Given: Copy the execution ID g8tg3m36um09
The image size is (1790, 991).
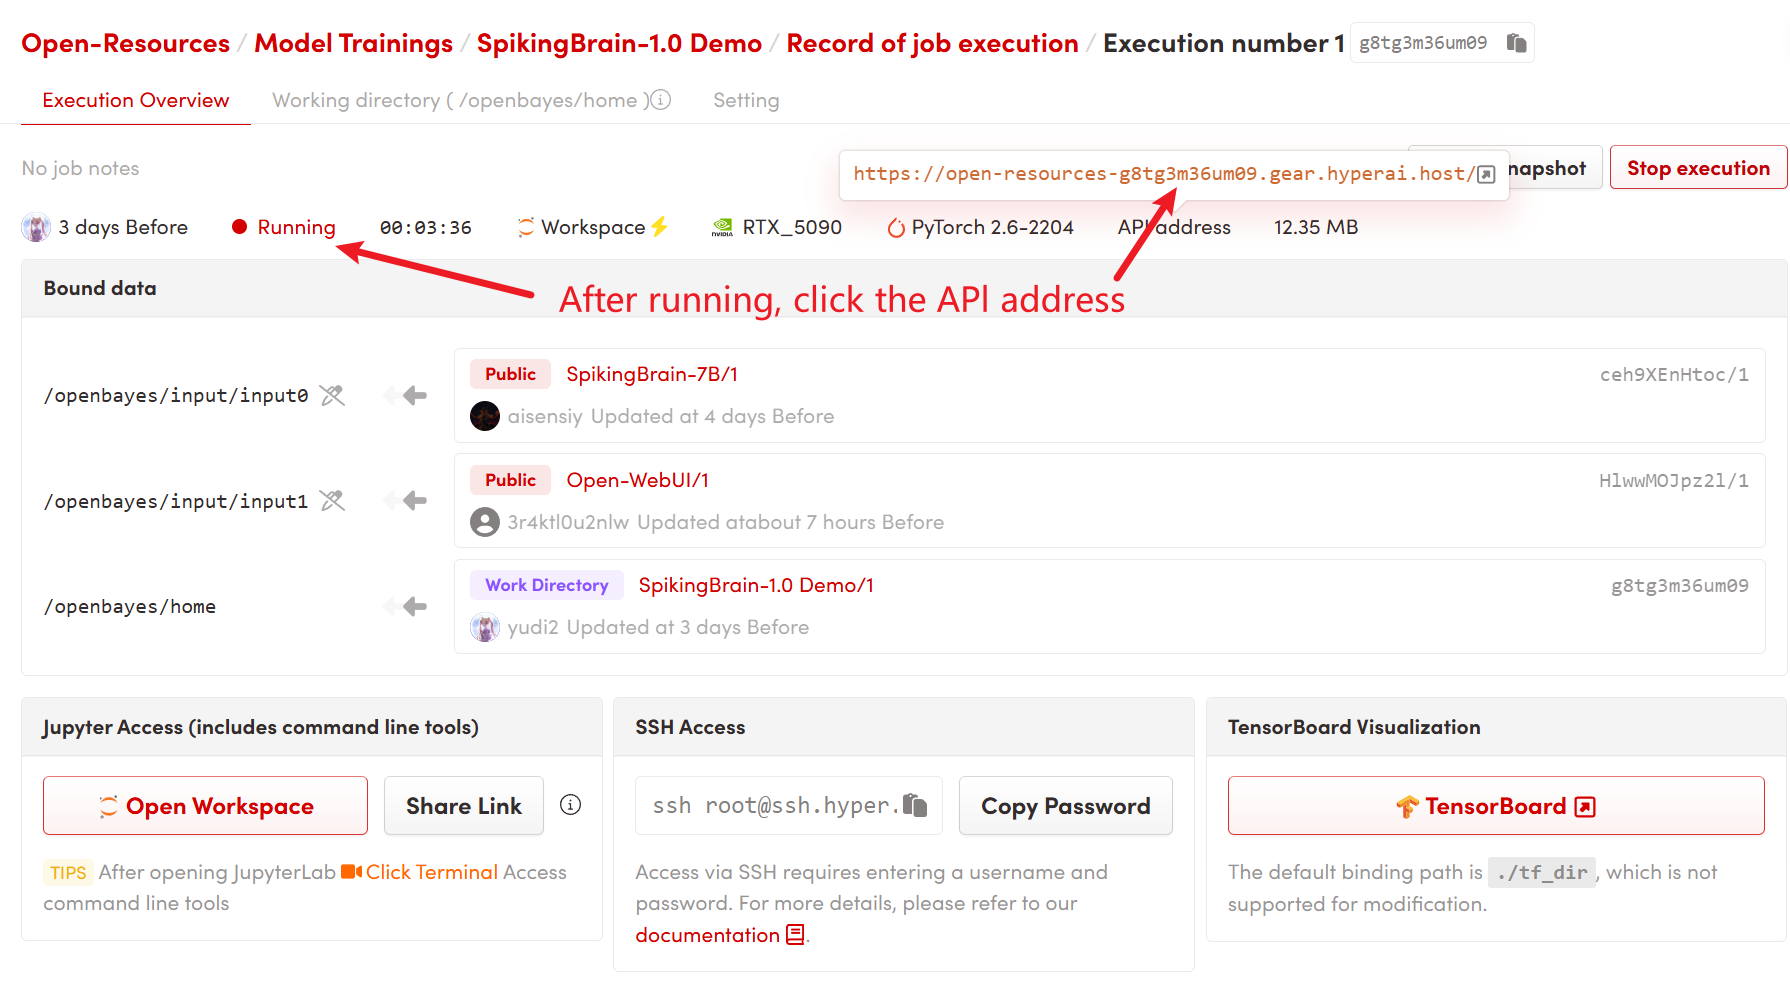Looking at the screenshot, I should tap(1516, 43).
